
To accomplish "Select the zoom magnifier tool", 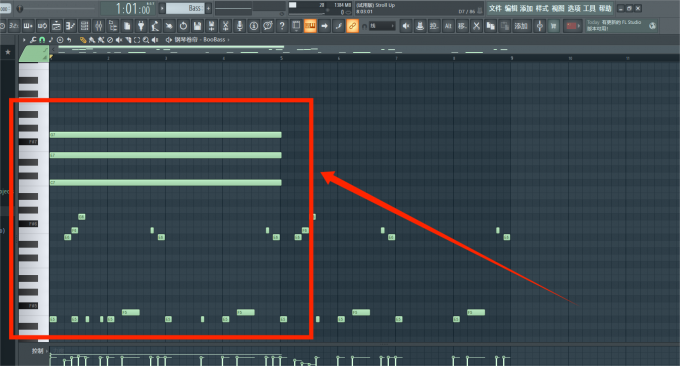I will (x=146, y=39).
